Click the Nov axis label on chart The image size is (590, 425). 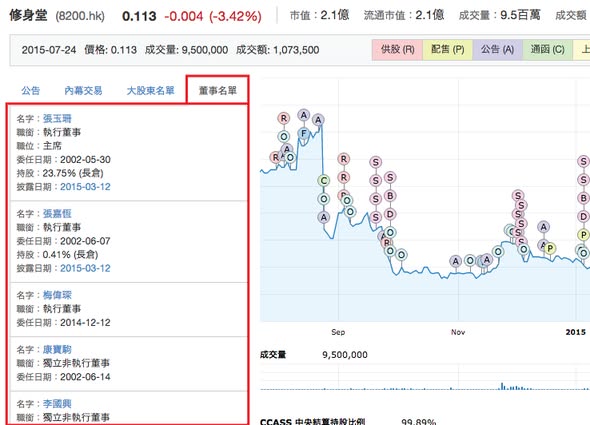tap(458, 332)
